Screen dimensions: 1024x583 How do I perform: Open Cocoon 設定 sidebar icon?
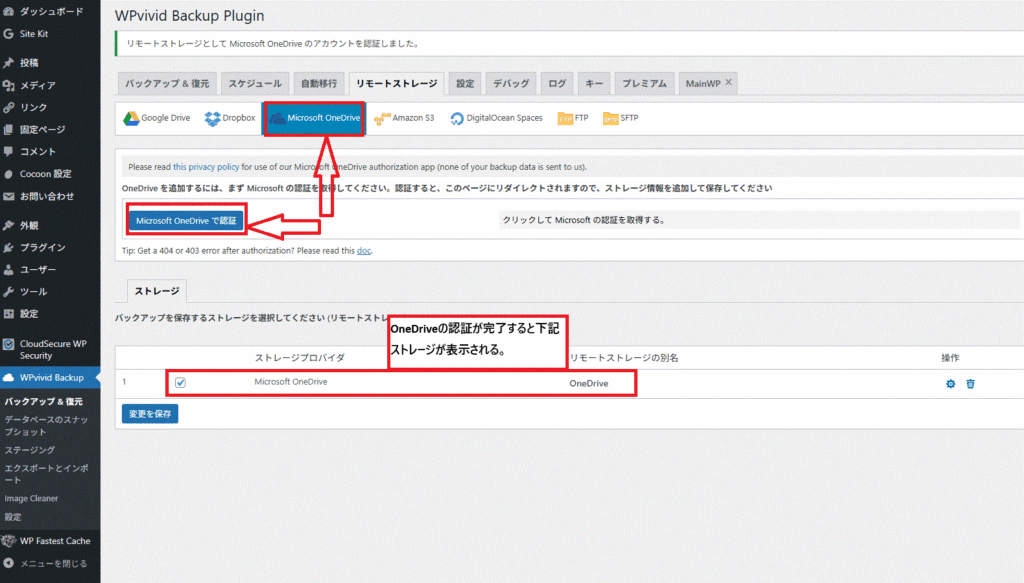[8, 174]
